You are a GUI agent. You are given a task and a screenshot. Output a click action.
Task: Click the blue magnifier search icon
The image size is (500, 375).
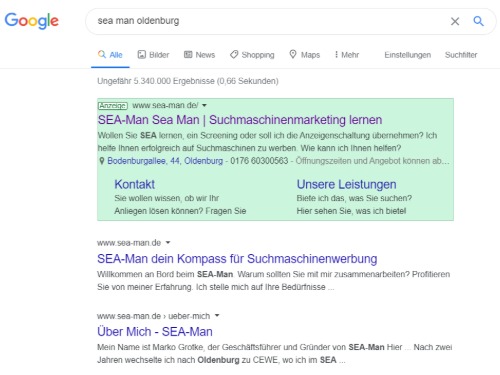[x=478, y=21]
